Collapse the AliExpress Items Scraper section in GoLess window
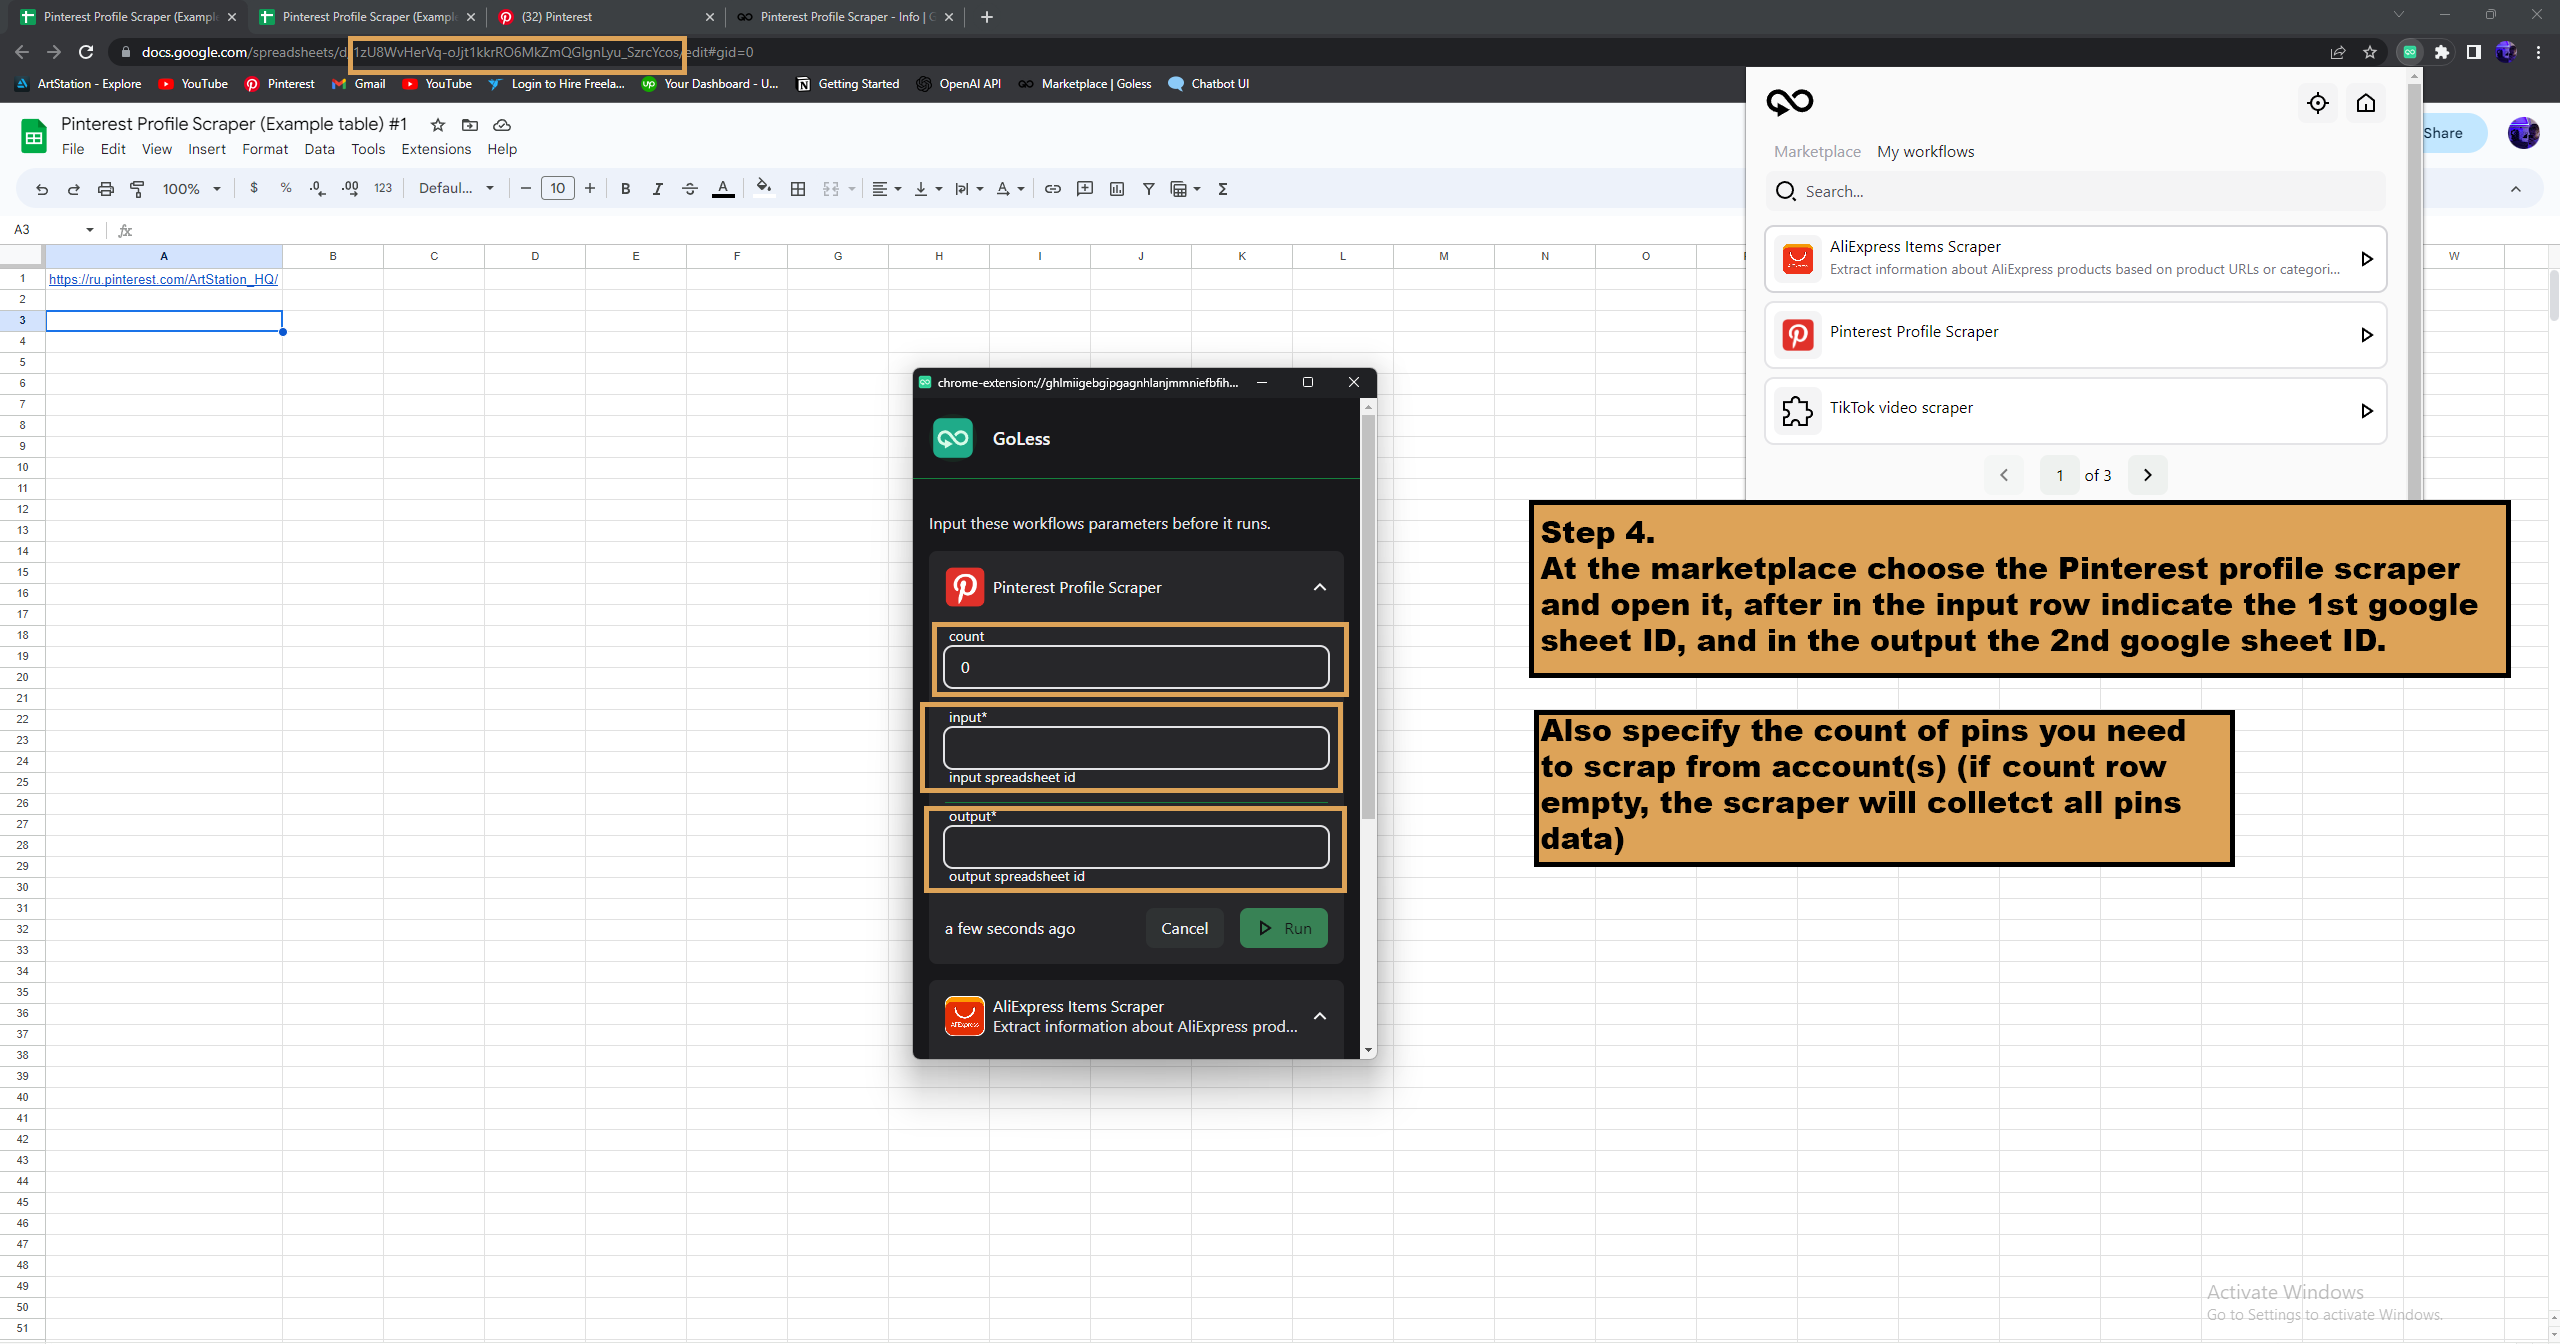The height and width of the screenshot is (1344, 2560). click(x=1320, y=1016)
